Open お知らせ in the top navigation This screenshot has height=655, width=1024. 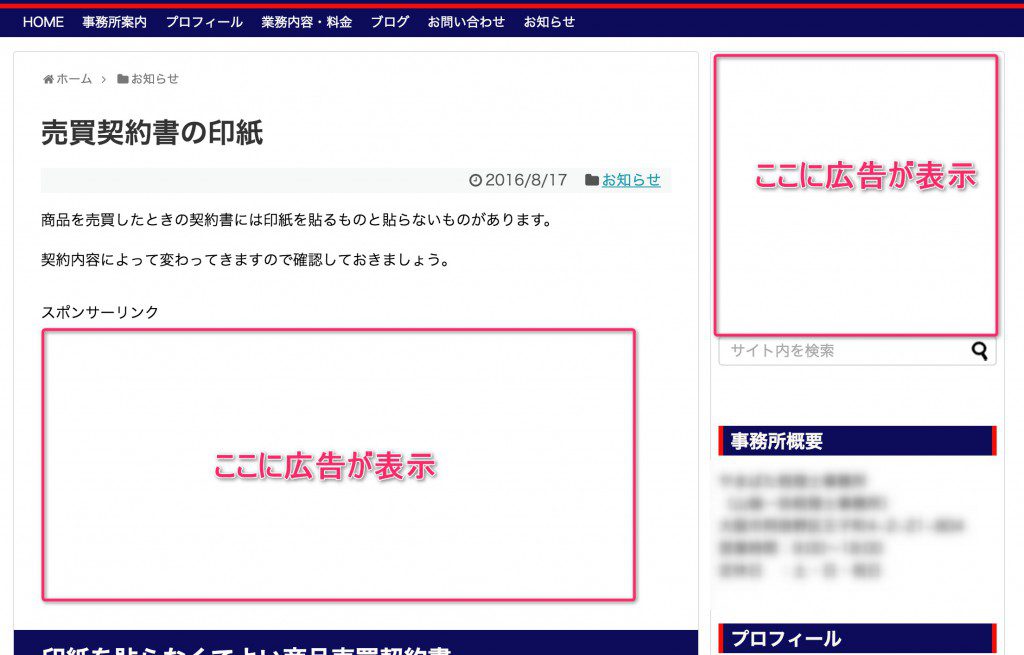point(549,22)
